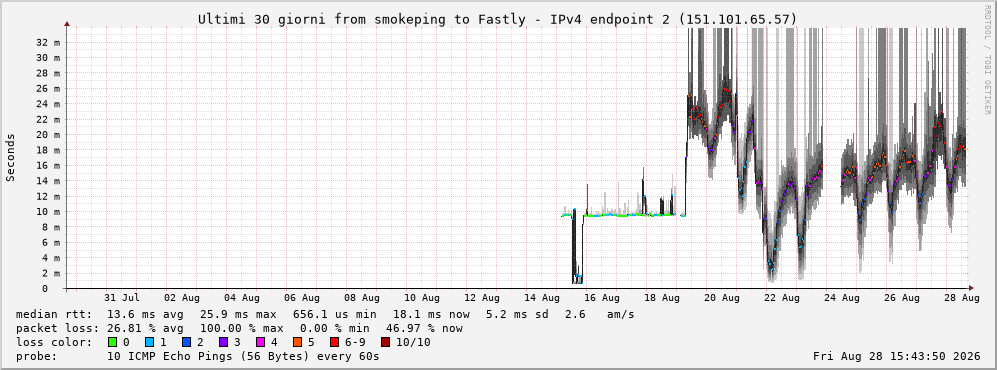Click the dark red 10/10 loss swatch

[385, 342]
